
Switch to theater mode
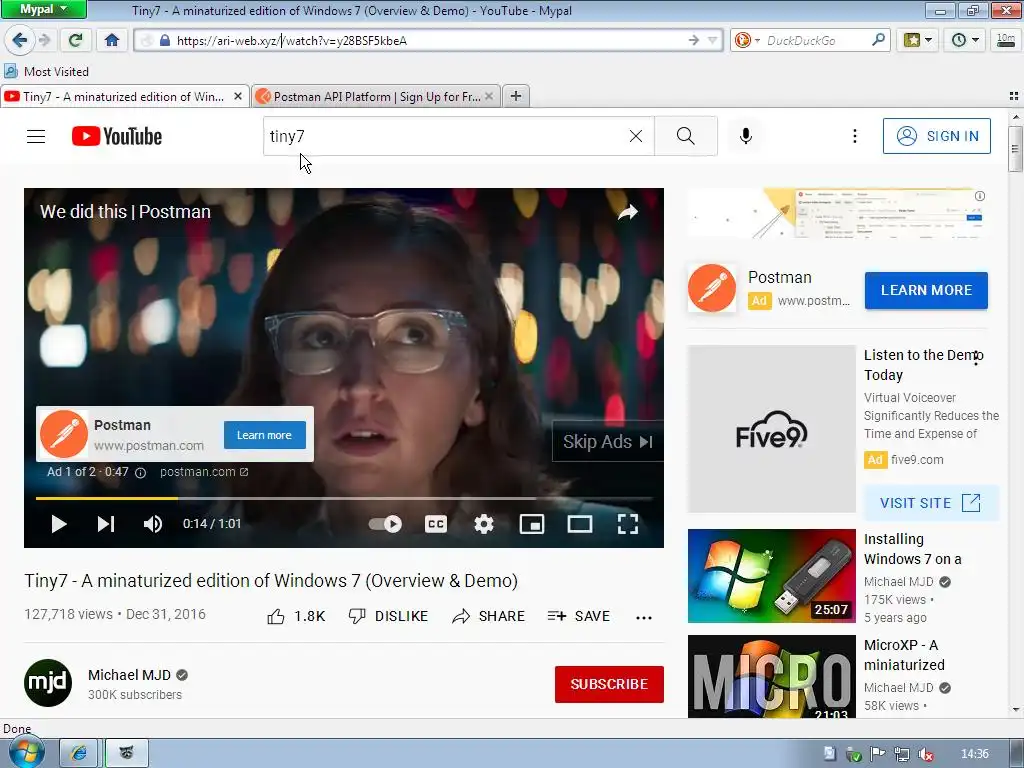[580, 524]
